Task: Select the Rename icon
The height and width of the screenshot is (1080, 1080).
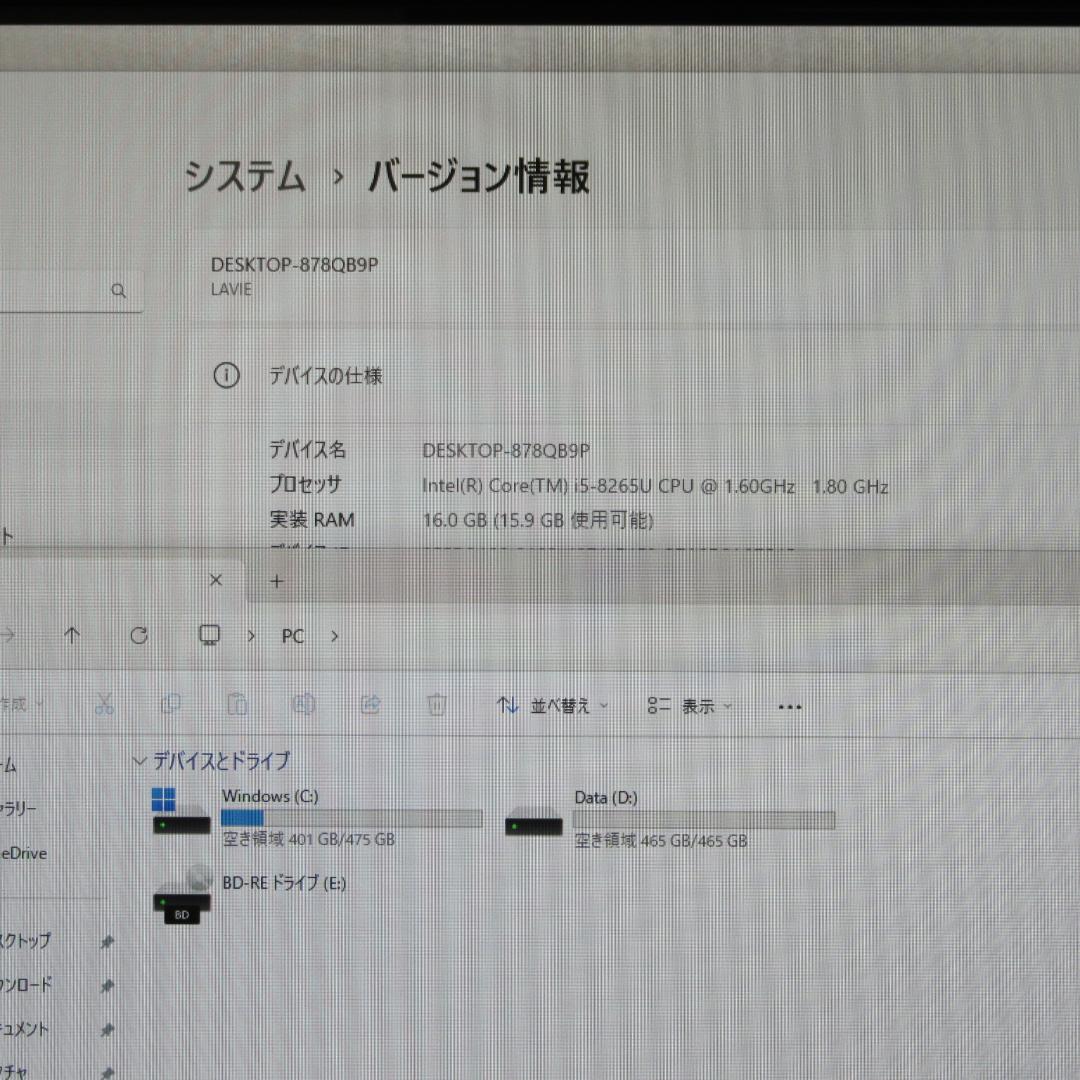Action: tap(304, 705)
